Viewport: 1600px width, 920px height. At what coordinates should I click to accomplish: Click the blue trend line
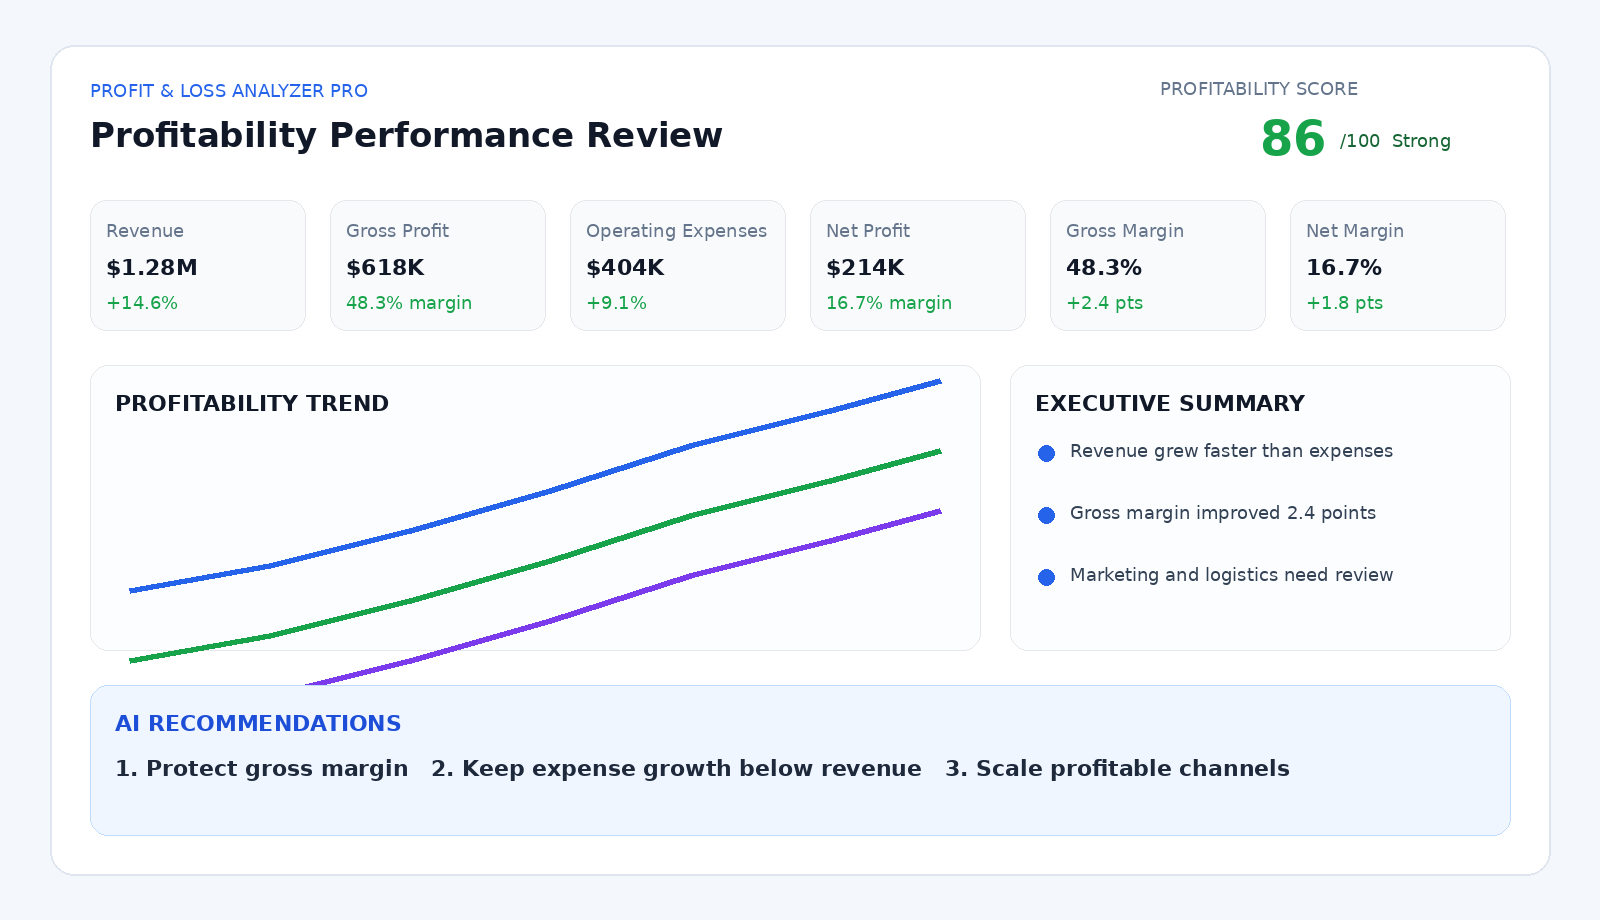550,491
